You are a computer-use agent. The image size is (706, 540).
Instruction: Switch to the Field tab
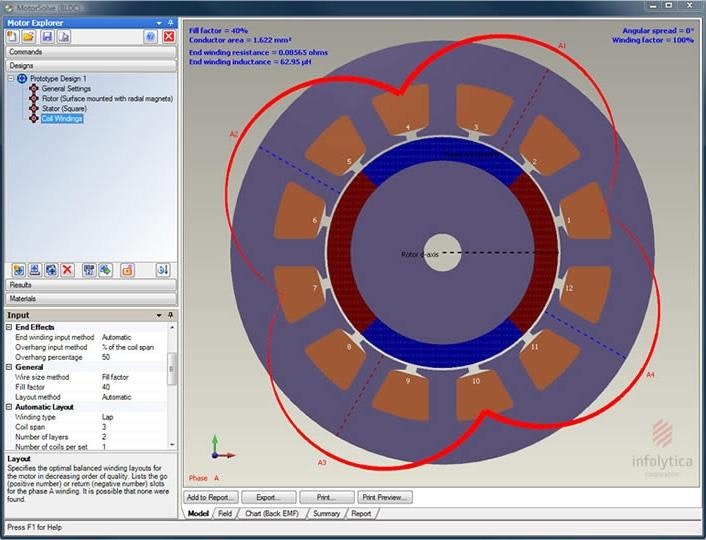click(x=225, y=513)
